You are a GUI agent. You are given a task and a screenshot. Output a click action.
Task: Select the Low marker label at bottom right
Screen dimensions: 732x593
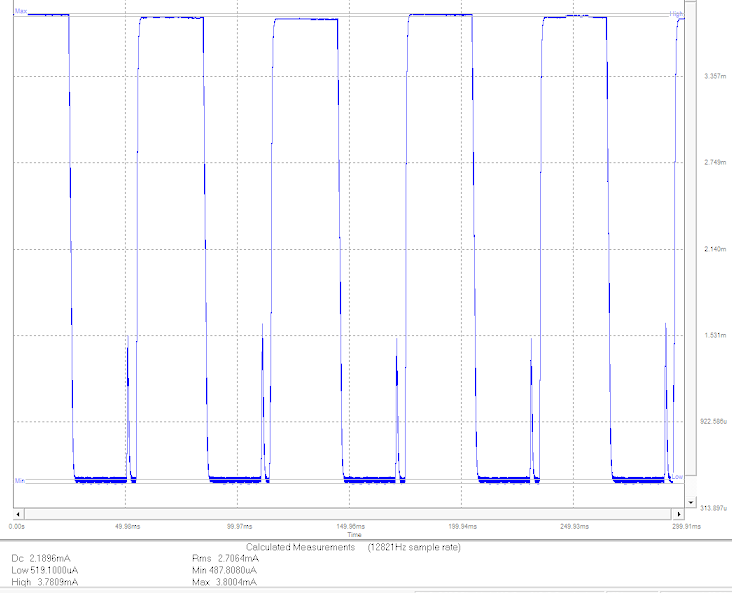pos(677,477)
